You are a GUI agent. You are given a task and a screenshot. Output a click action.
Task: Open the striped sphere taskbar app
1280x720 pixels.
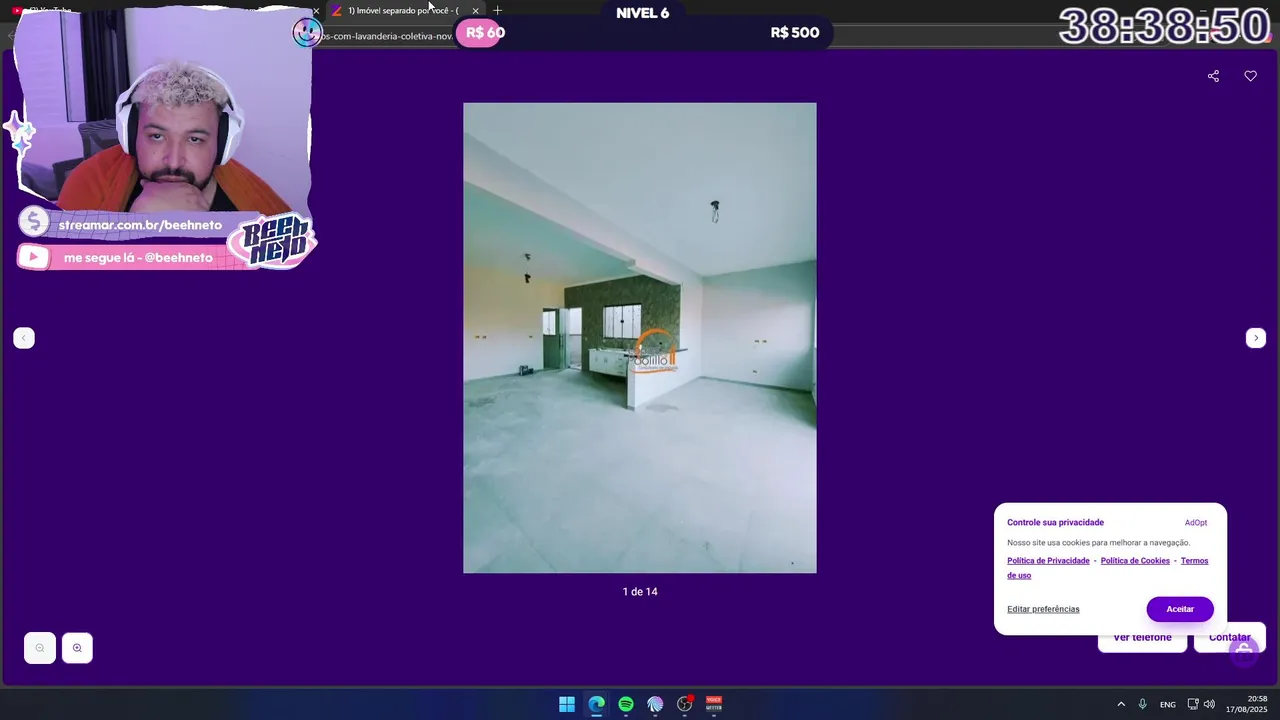click(655, 704)
